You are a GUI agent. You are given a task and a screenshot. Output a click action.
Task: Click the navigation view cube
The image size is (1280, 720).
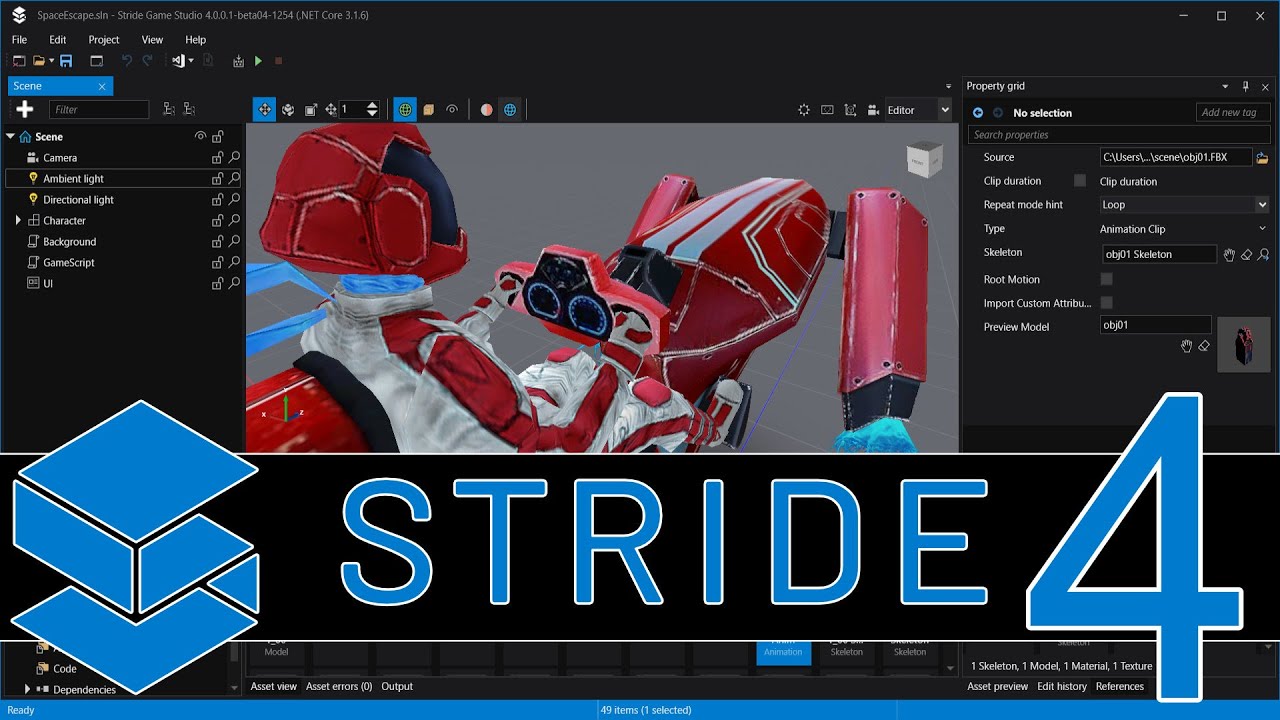coord(923,161)
